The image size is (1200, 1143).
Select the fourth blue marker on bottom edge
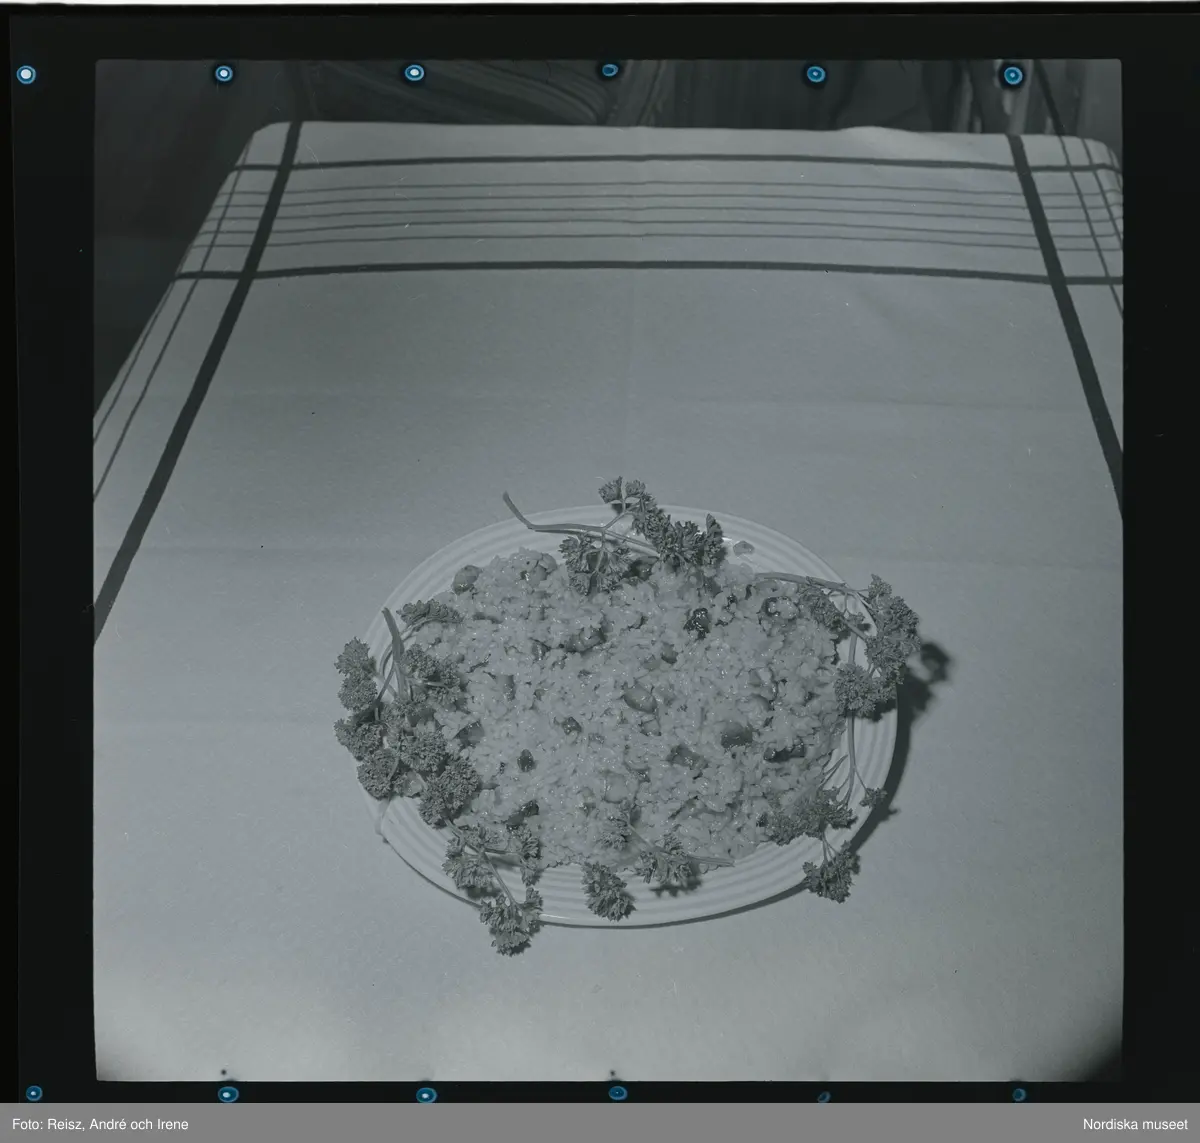[617, 1093]
